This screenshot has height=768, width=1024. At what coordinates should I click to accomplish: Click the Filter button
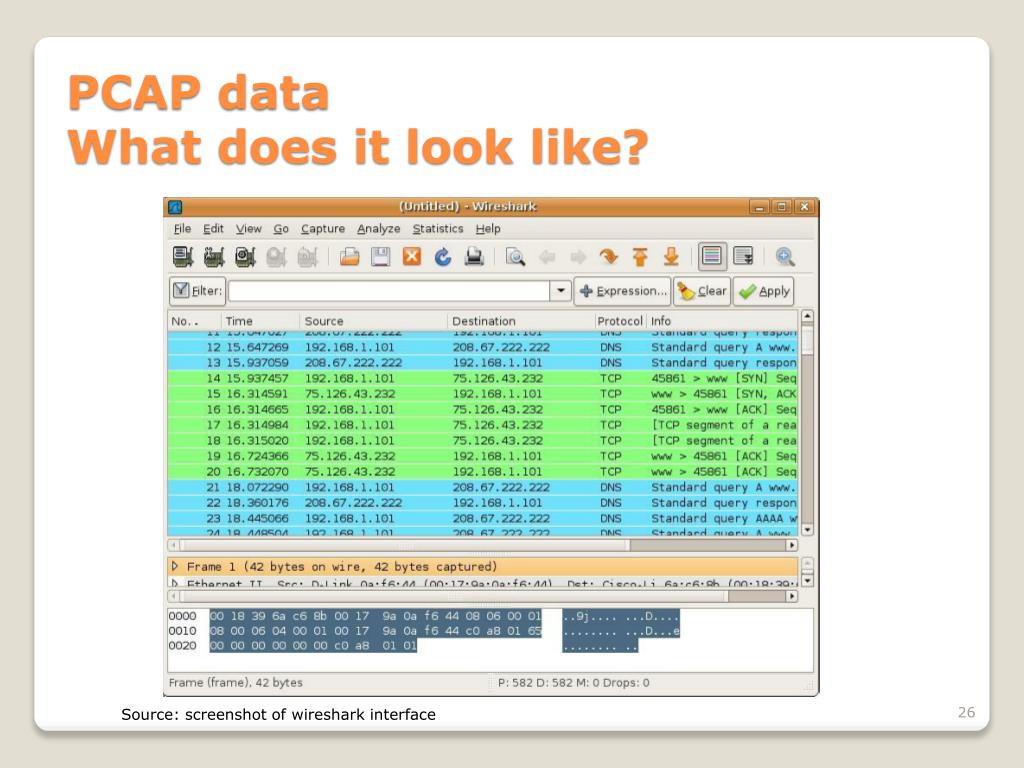[197, 291]
